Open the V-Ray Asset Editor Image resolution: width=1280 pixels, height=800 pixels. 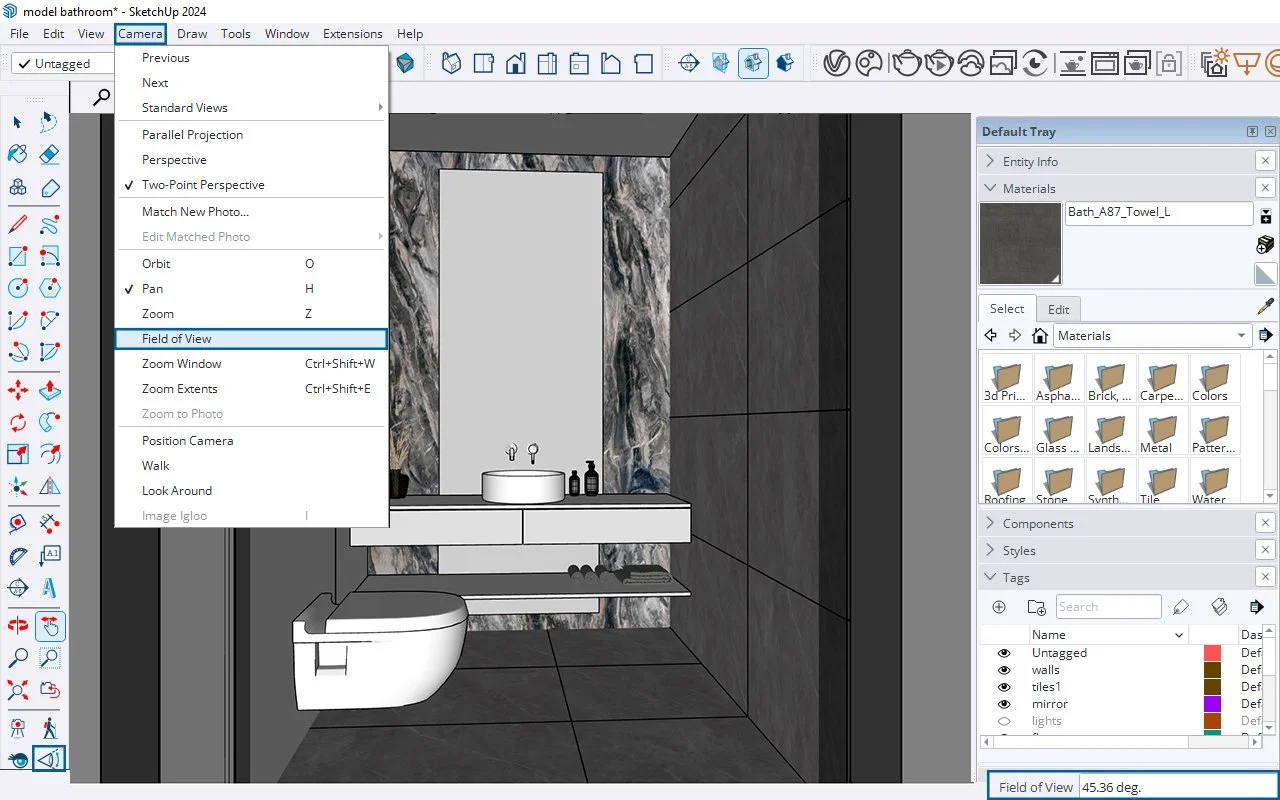pyautogui.click(x=836, y=63)
